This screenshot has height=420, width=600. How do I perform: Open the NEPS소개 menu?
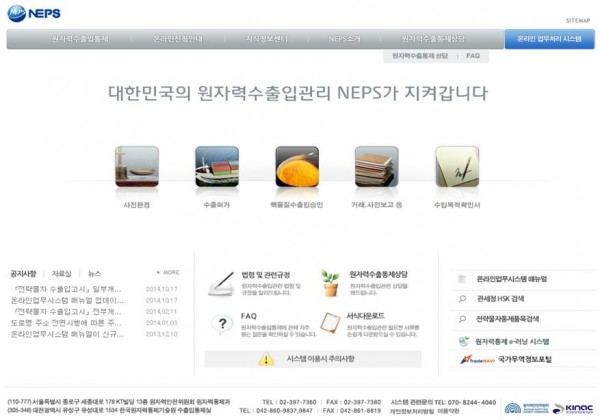(344, 39)
